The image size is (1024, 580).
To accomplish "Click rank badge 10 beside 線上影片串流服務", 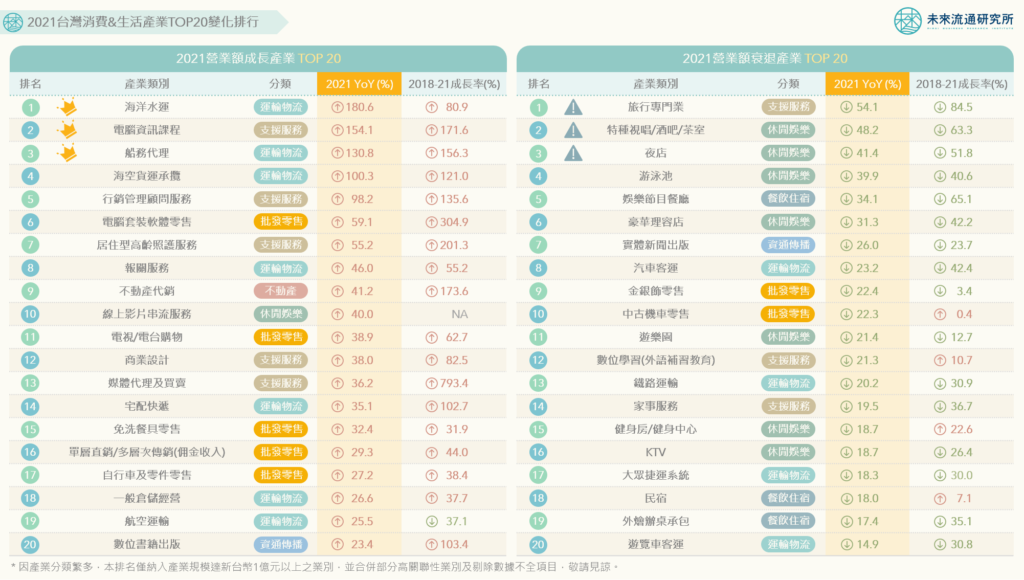I will pyautogui.click(x=30, y=314).
